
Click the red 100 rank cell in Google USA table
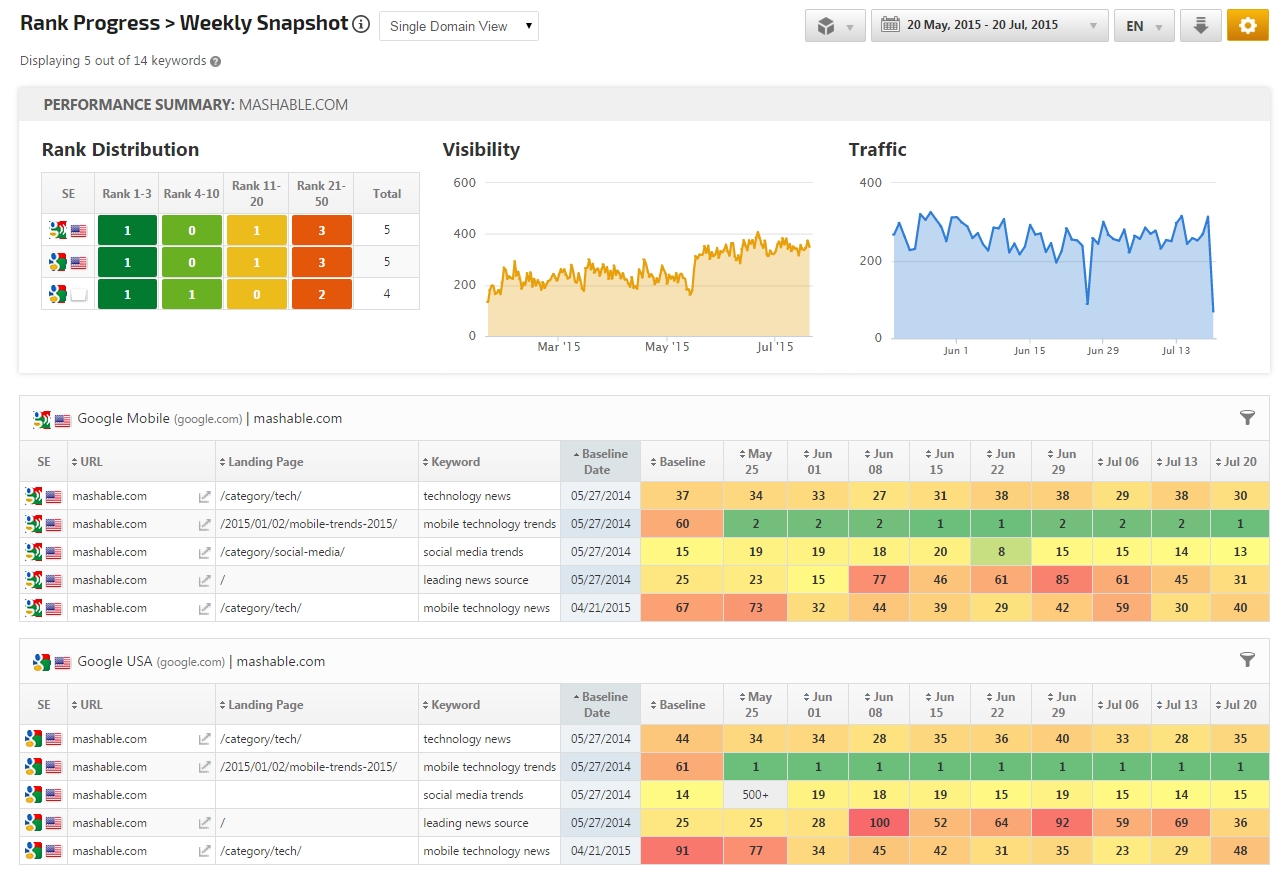pyautogui.click(x=879, y=823)
